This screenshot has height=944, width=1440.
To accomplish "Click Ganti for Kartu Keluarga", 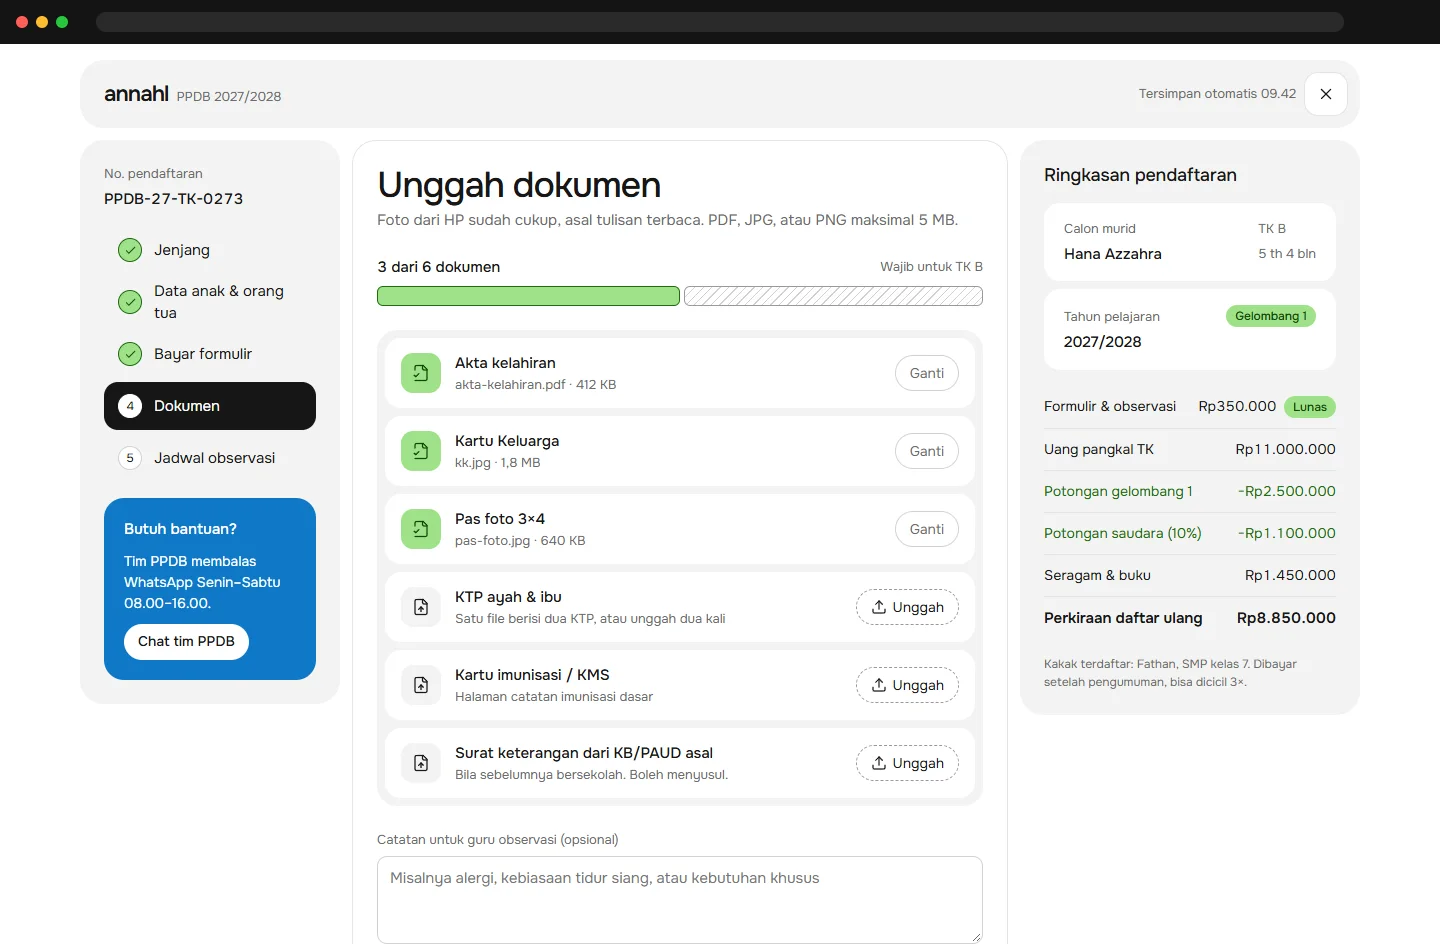I will [x=927, y=451].
